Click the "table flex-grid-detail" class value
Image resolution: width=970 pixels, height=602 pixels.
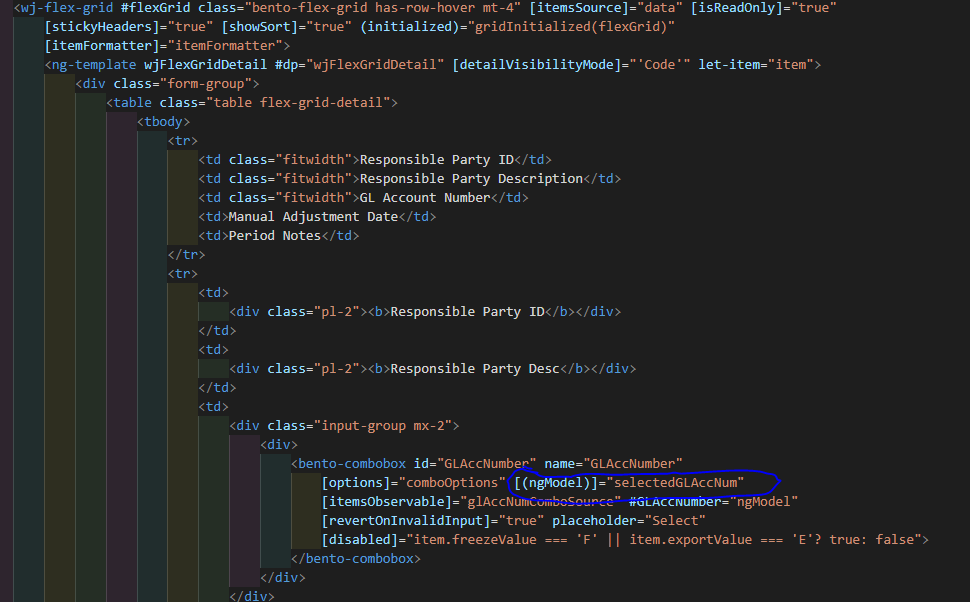pos(298,103)
